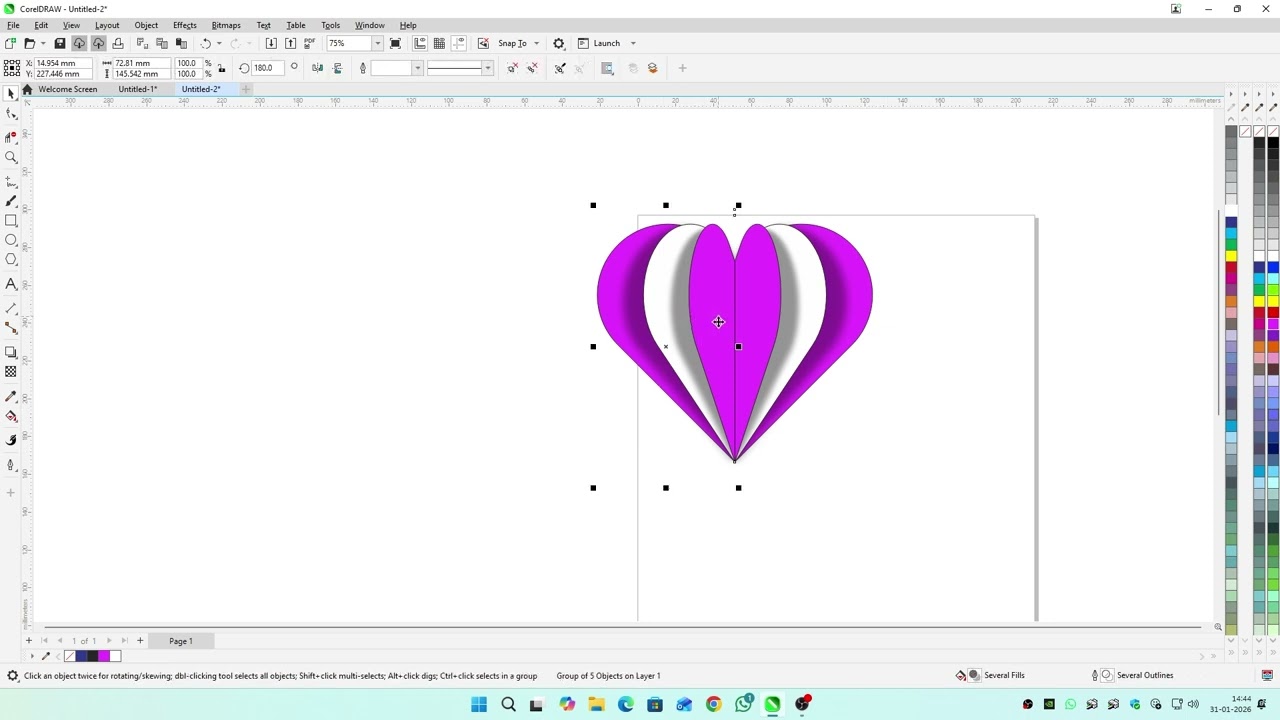Toggle the Snap Off button
The height and width of the screenshot is (720, 1280).
(483, 43)
